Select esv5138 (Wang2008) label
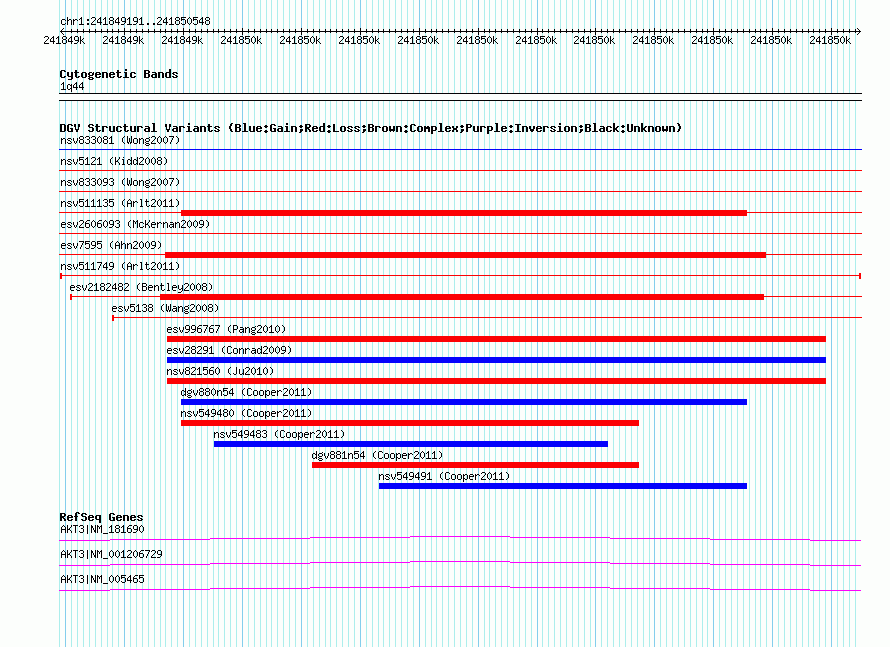The height and width of the screenshot is (647, 890). pos(165,308)
